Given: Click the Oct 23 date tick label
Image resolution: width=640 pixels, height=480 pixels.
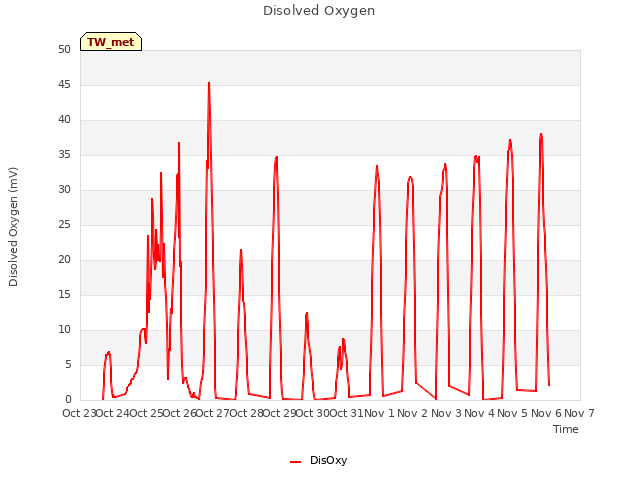Looking at the screenshot, I should [79, 413].
